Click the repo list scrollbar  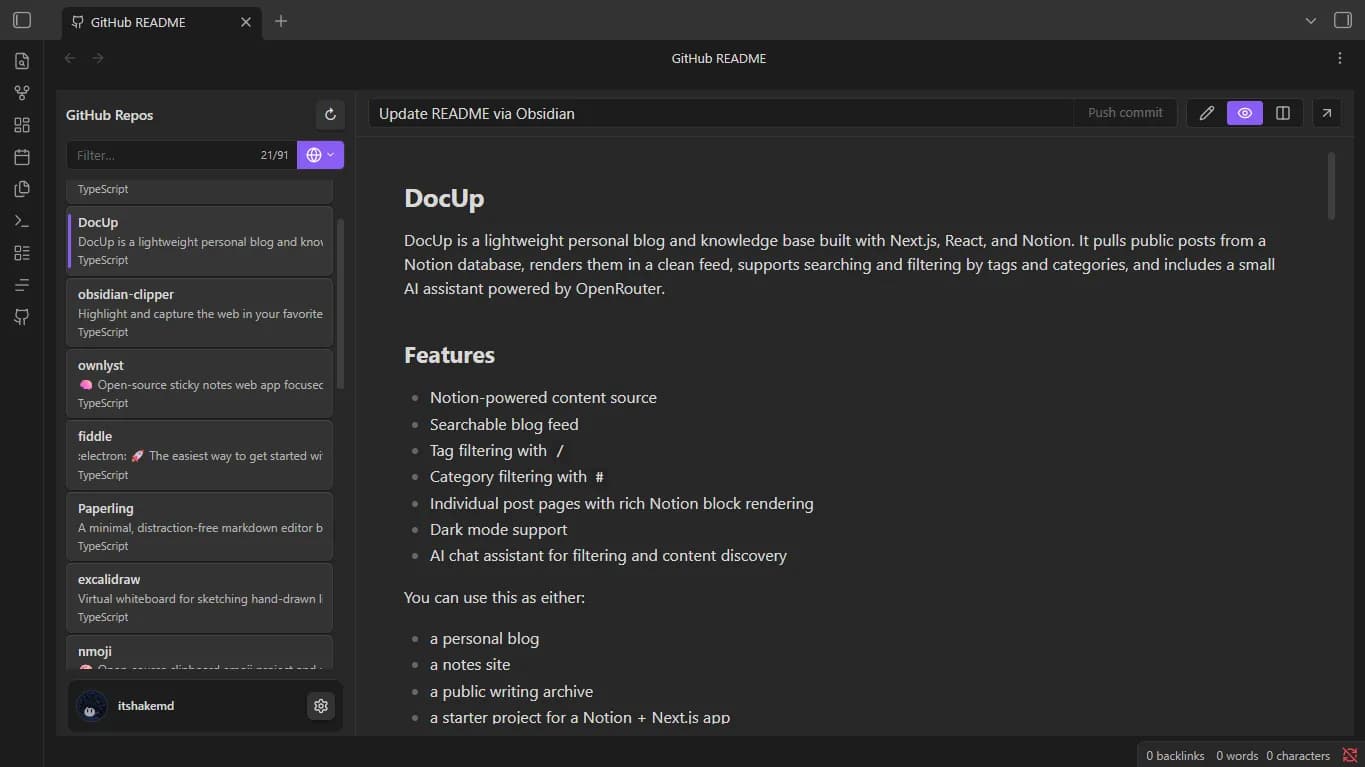point(340,304)
